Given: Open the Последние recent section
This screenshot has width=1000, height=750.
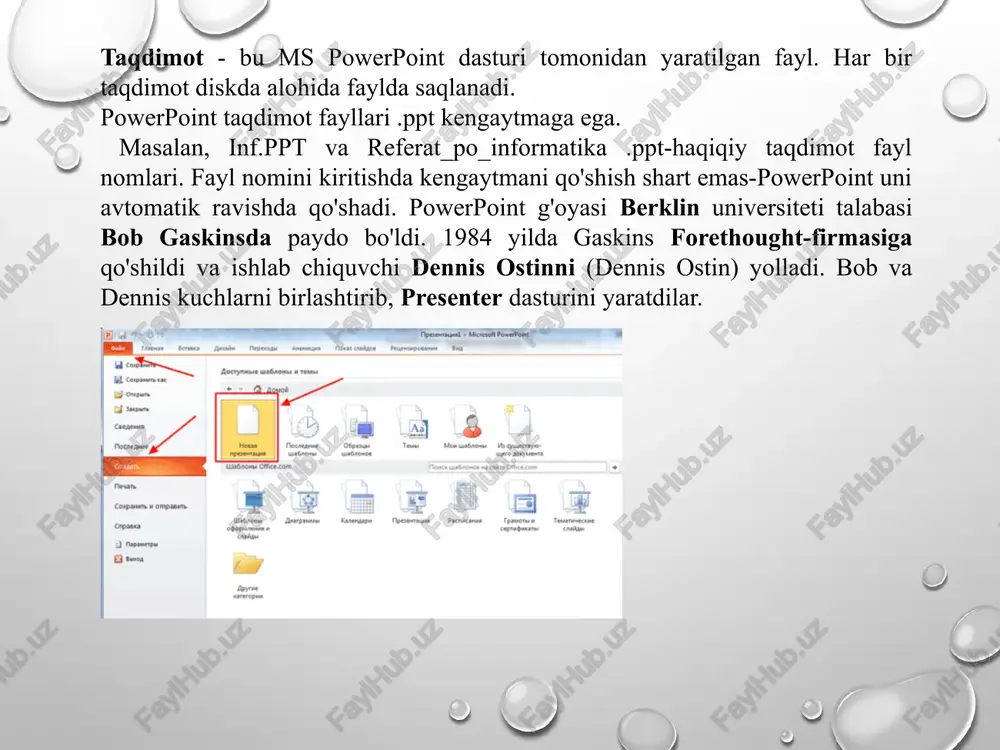Looking at the screenshot, I should (x=131, y=446).
